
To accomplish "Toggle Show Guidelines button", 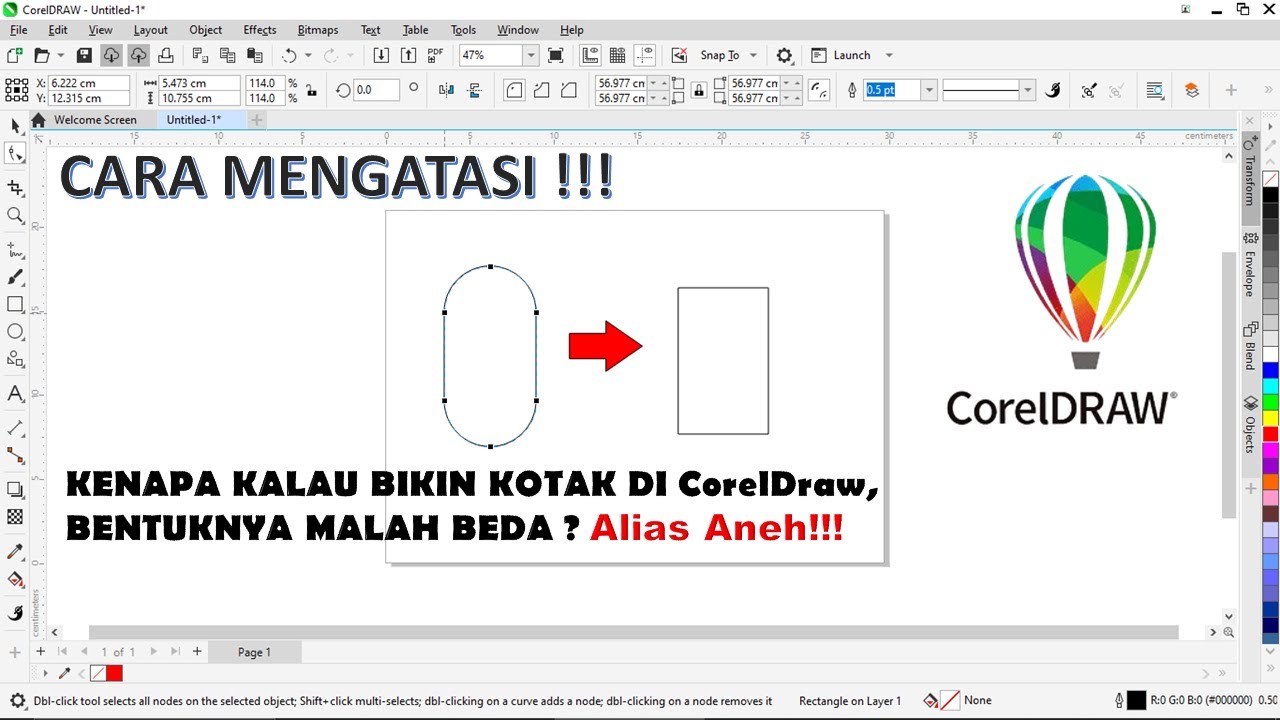I will (645, 55).
